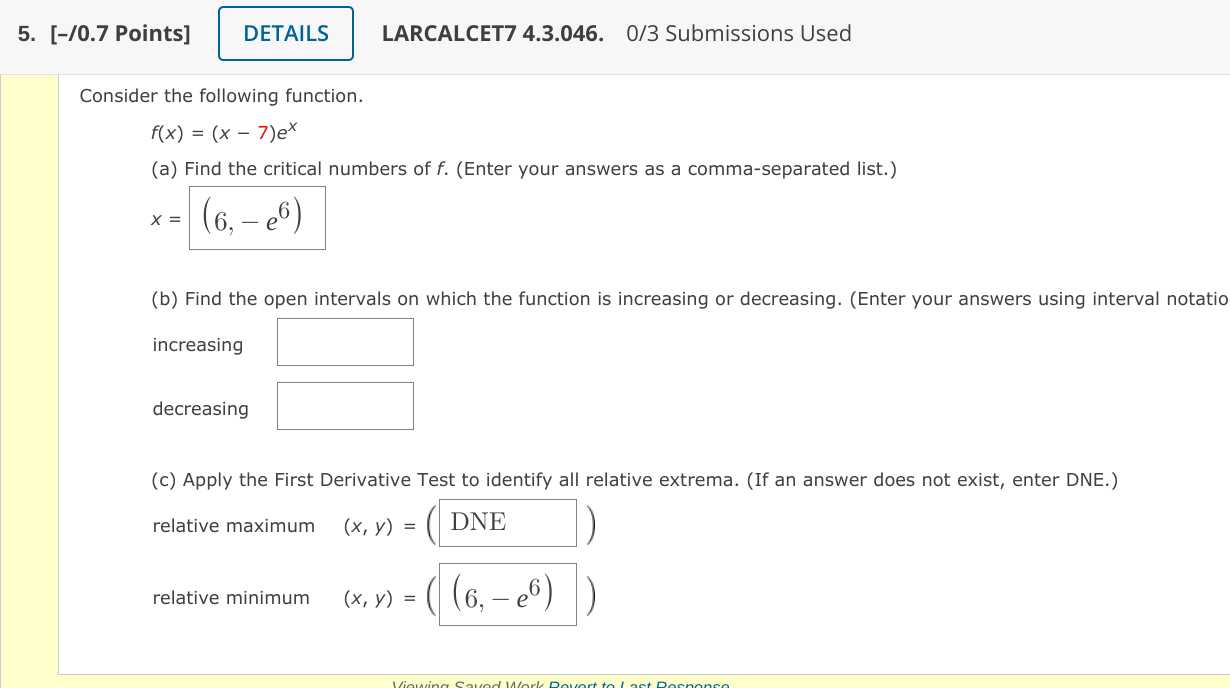The width and height of the screenshot is (1230, 688).
Task: Click the function definition f(x) = (x-7)e^x
Action: 226,131
